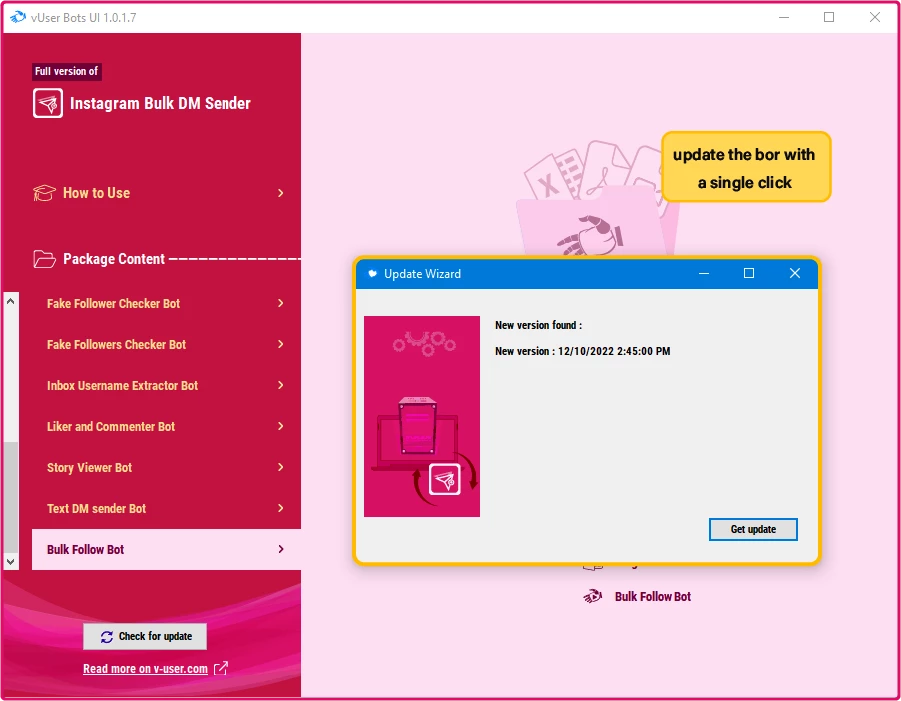Screen dimensions: 901x701
Task: Click the Instagram Bulk DM Sender logo icon
Action: (48, 103)
